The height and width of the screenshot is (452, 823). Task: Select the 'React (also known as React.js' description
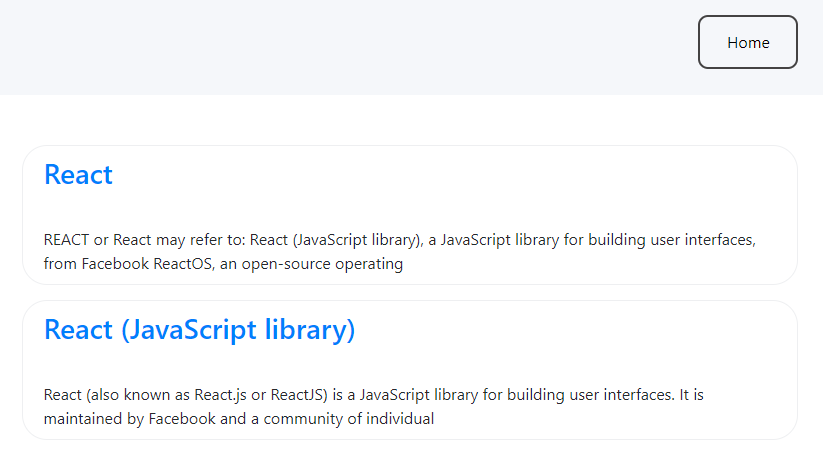[x=373, y=406]
